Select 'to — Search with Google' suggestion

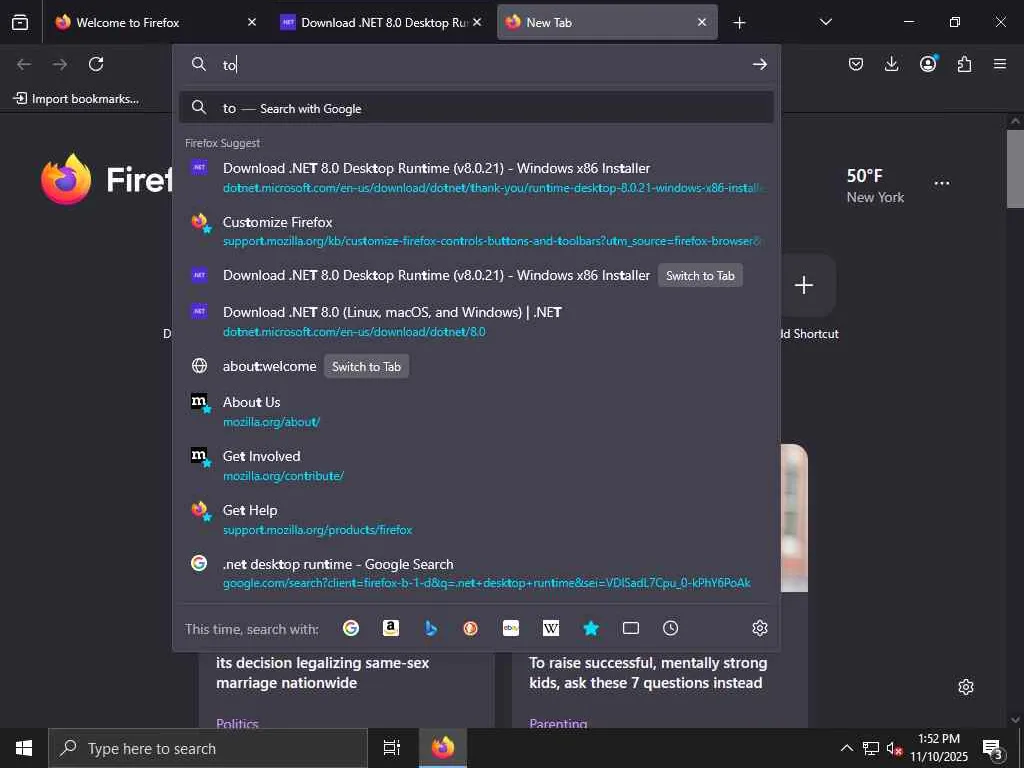[476, 108]
